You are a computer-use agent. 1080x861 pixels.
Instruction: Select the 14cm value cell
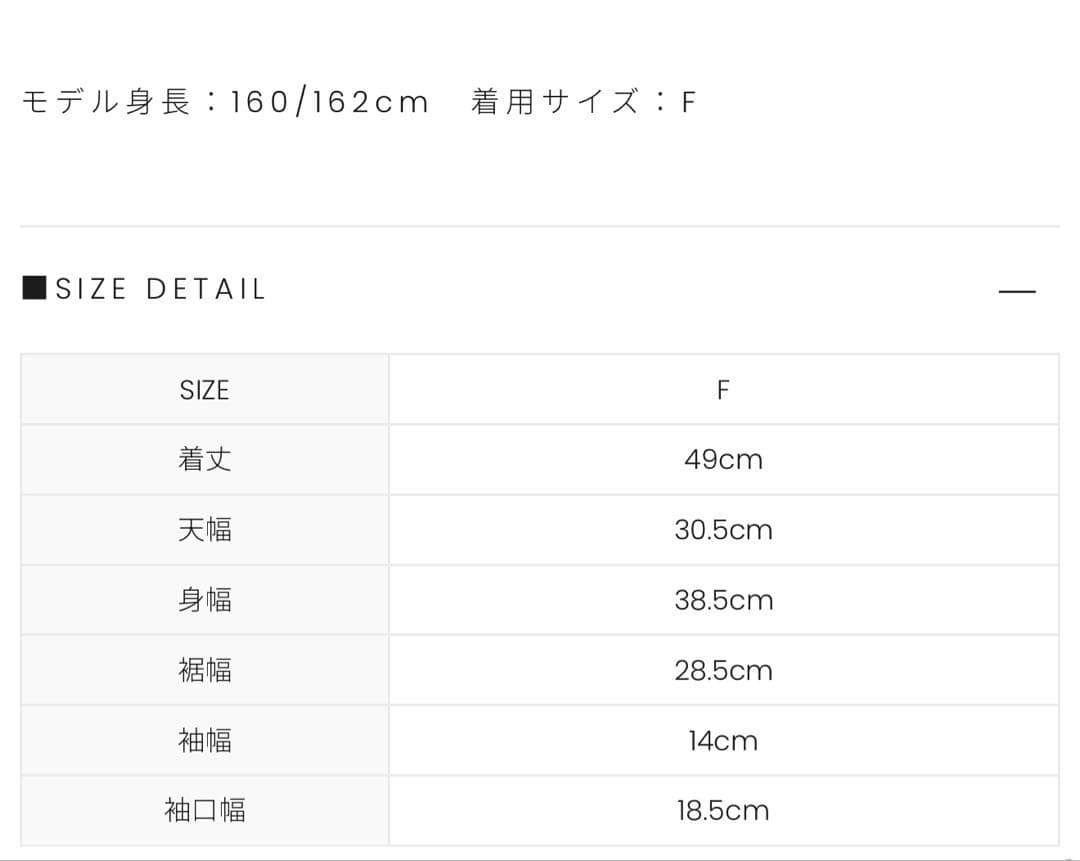723,741
